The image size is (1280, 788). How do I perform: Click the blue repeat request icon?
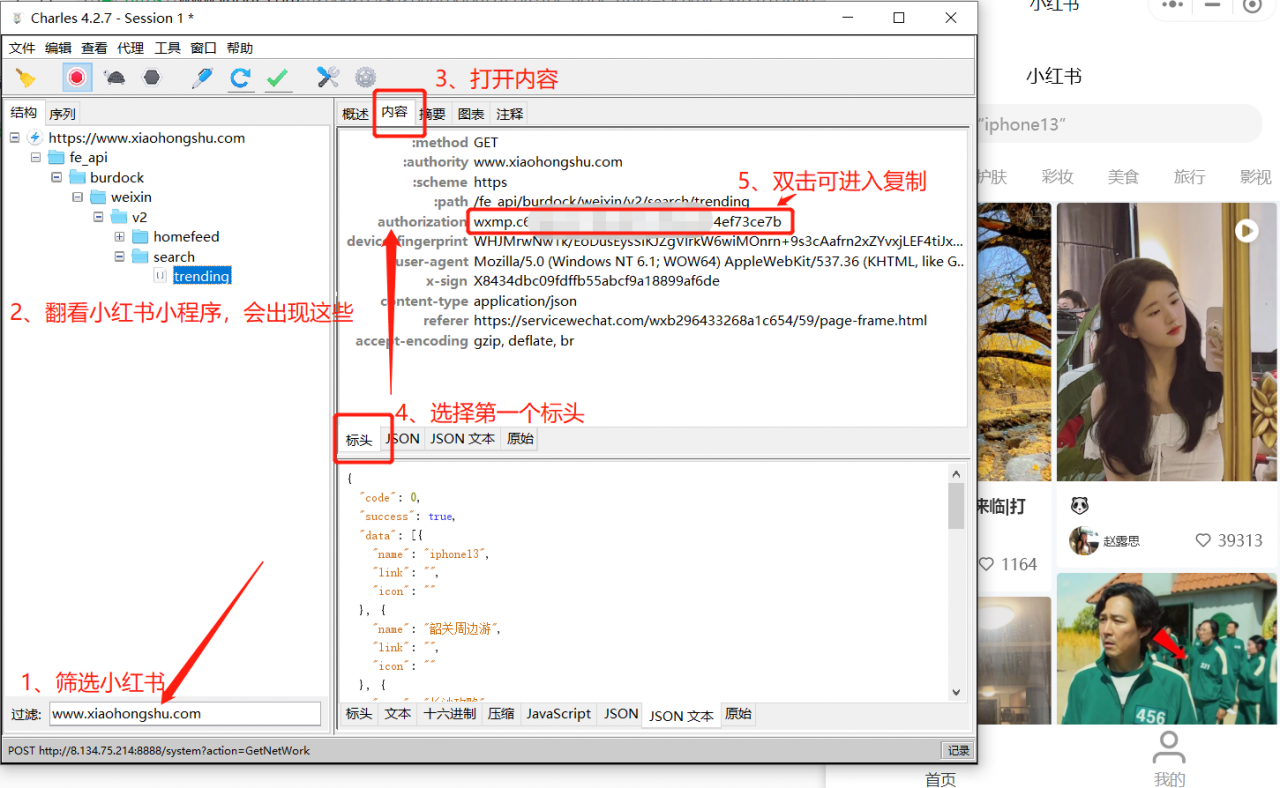240,78
